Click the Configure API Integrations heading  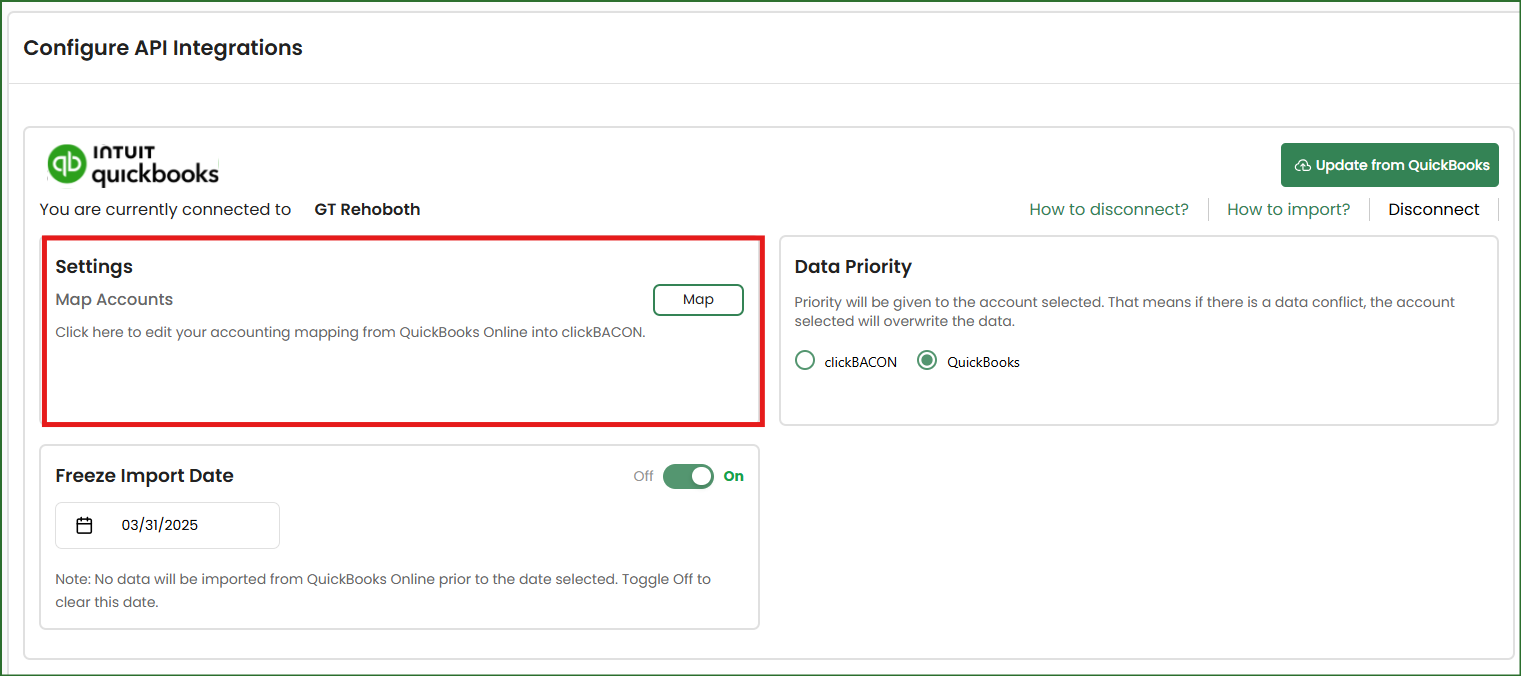[163, 47]
